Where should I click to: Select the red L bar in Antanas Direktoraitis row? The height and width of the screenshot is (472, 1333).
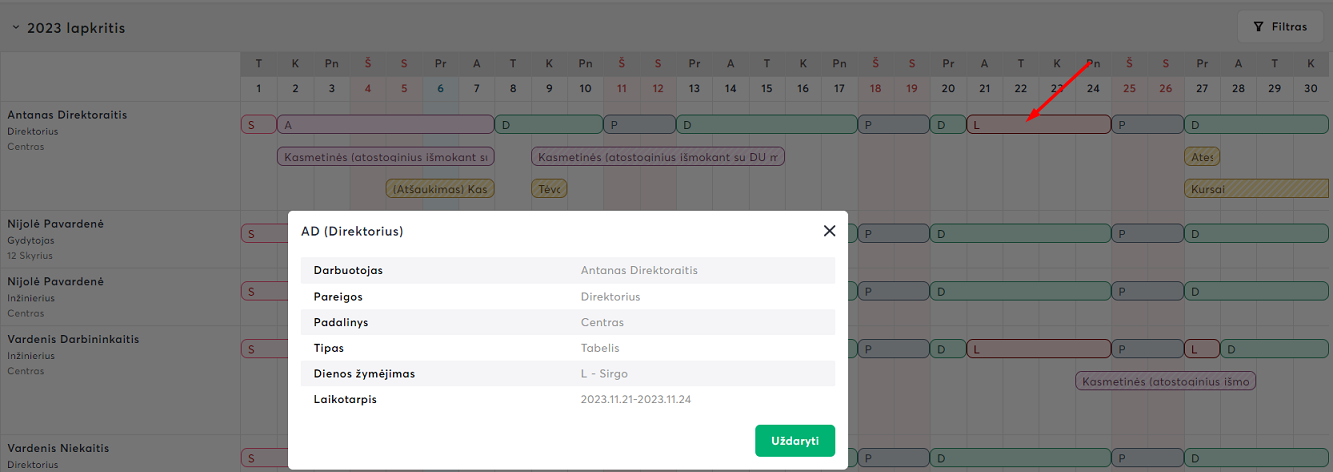click(1038, 125)
